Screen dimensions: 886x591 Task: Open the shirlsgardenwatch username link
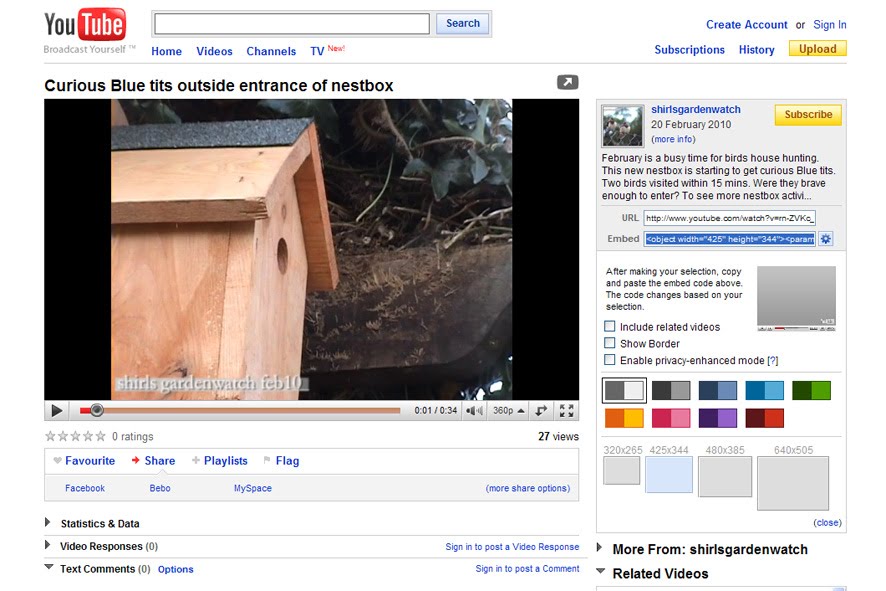696,110
